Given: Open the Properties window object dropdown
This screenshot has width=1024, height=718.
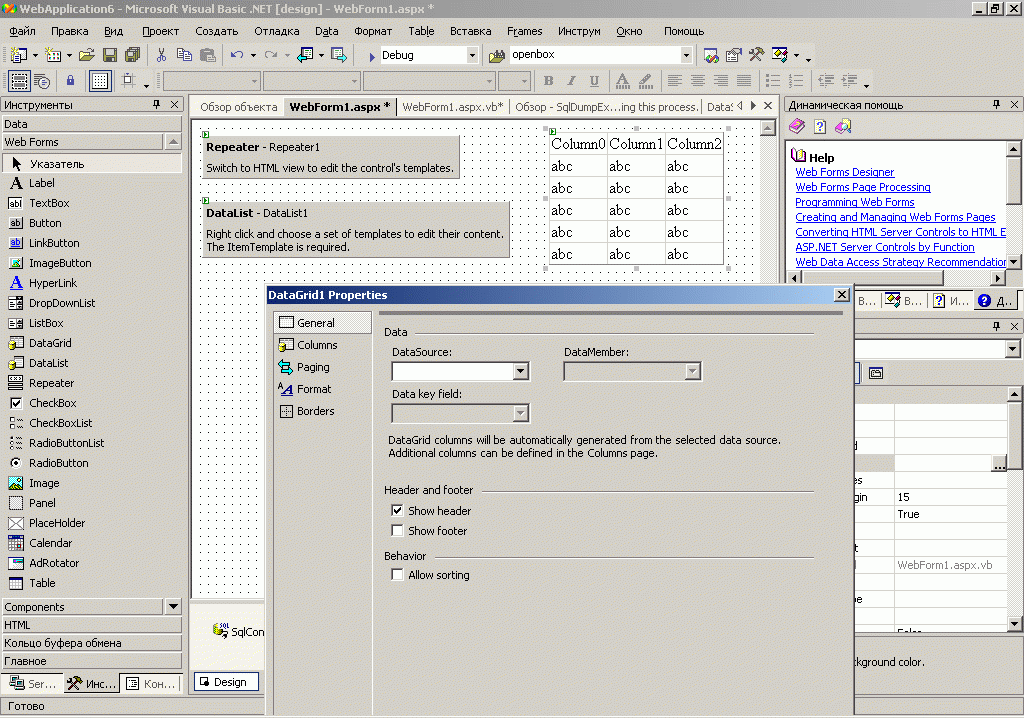Looking at the screenshot, I should click(1012, 350).
